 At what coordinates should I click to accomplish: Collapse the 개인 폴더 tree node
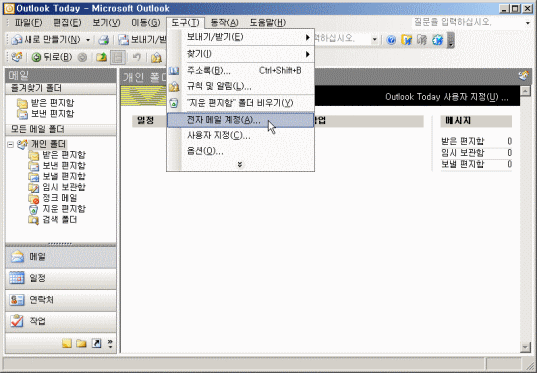(x=11, y=145)
